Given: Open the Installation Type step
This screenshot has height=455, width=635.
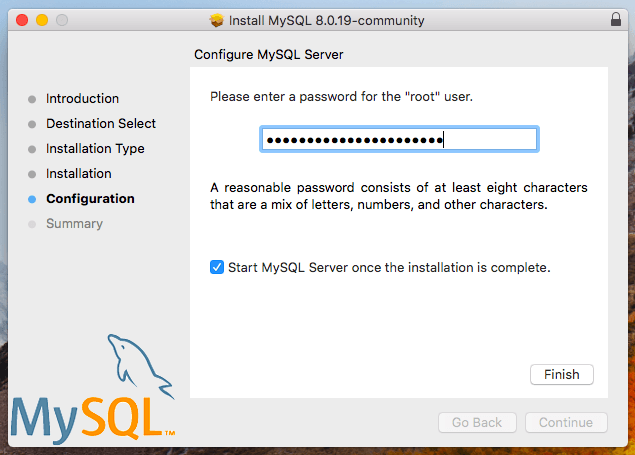Looking at the screenshot, I should tap(95, 149).
